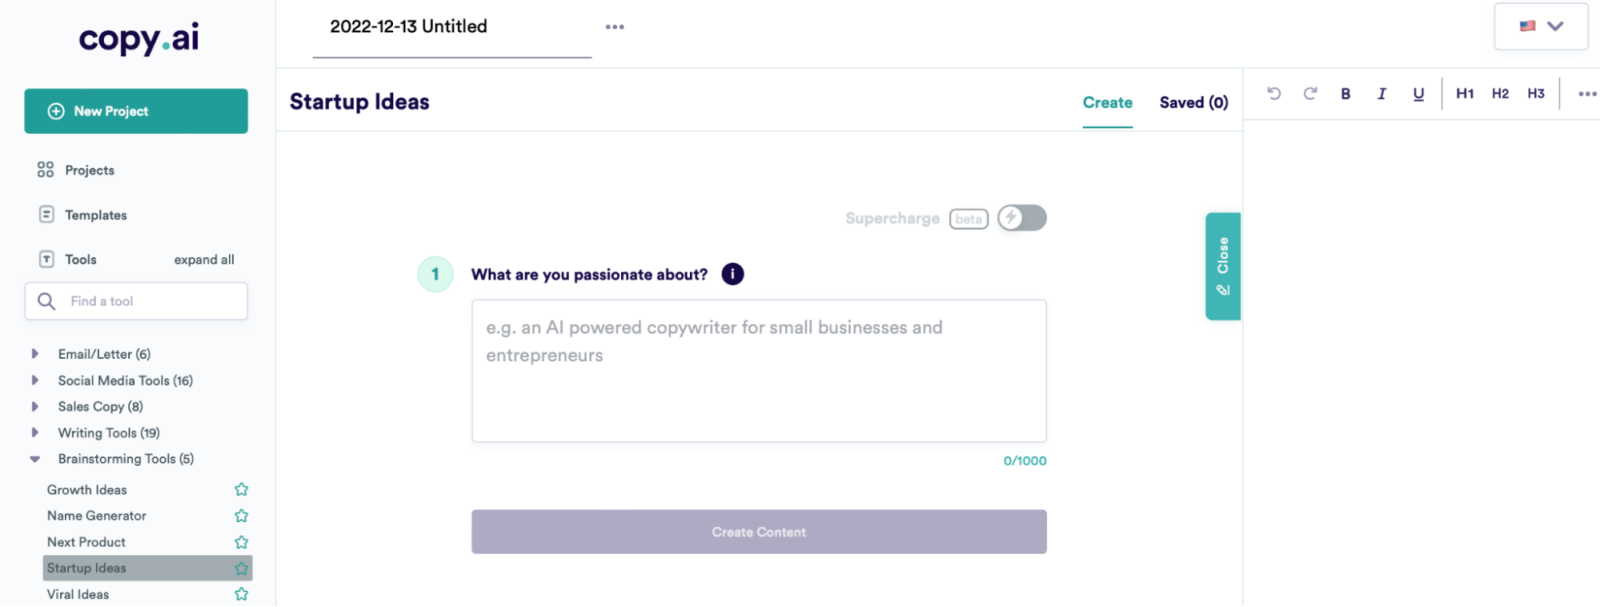
Task: Click the info icon beside passion question
Action: 733,274
